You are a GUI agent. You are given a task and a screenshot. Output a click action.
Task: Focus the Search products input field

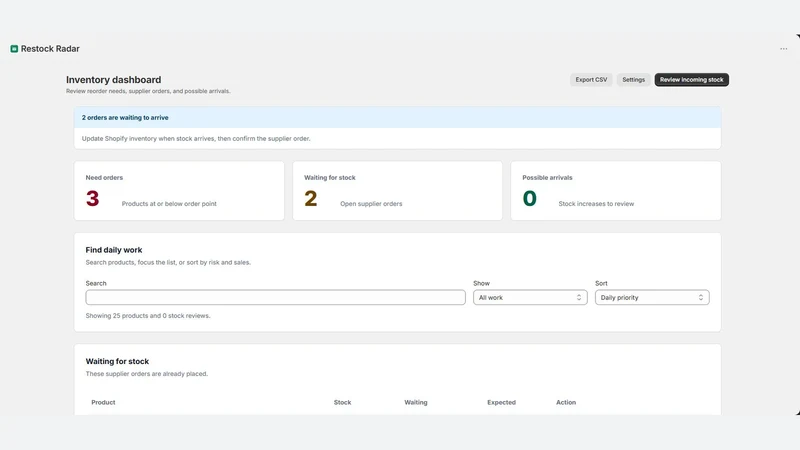(x=276, y=297)
